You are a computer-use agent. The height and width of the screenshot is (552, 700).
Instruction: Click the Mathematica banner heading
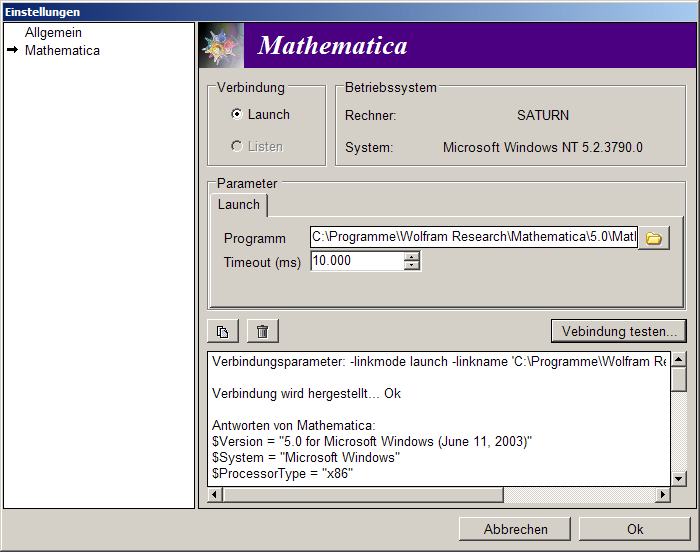point(332,46)
